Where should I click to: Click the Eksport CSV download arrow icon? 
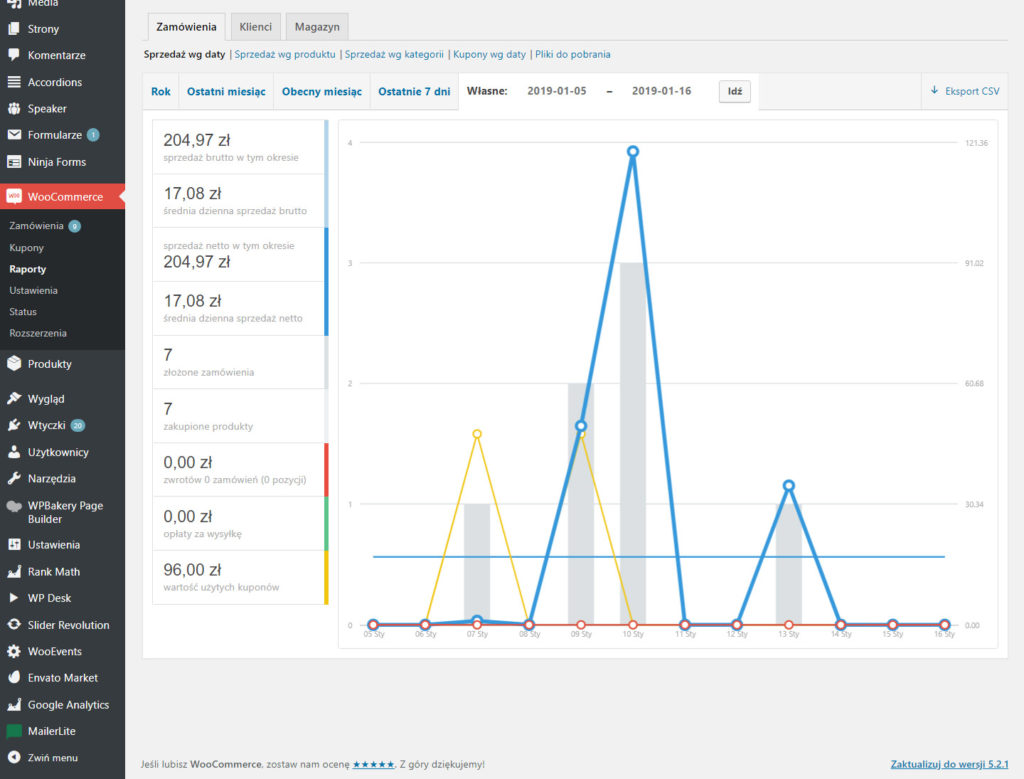click(x=935, y=90)
